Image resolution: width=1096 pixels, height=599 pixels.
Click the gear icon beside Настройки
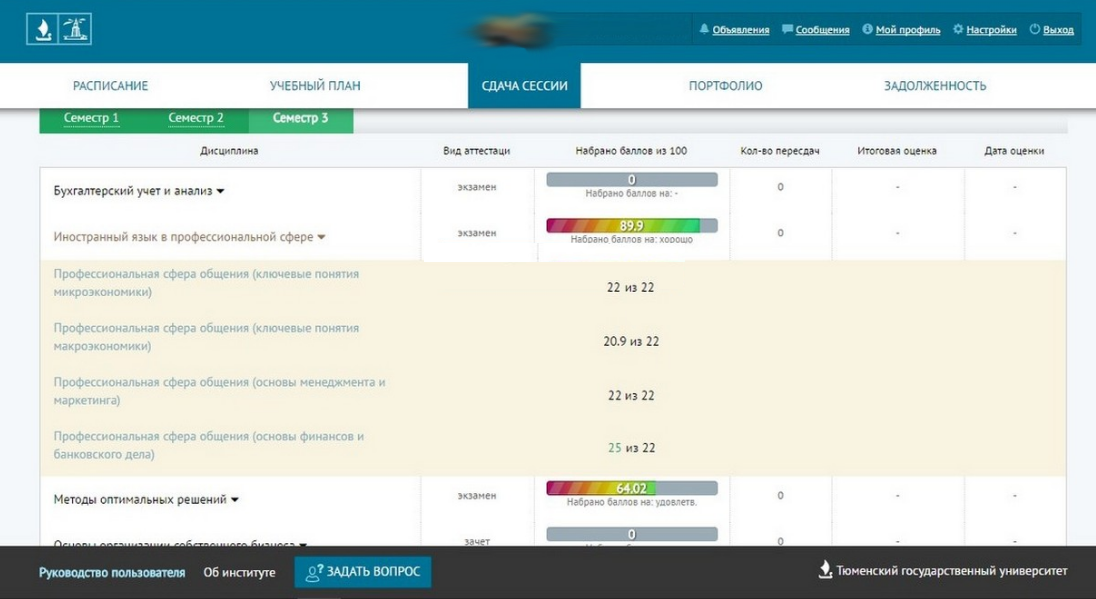pos(958,30)
